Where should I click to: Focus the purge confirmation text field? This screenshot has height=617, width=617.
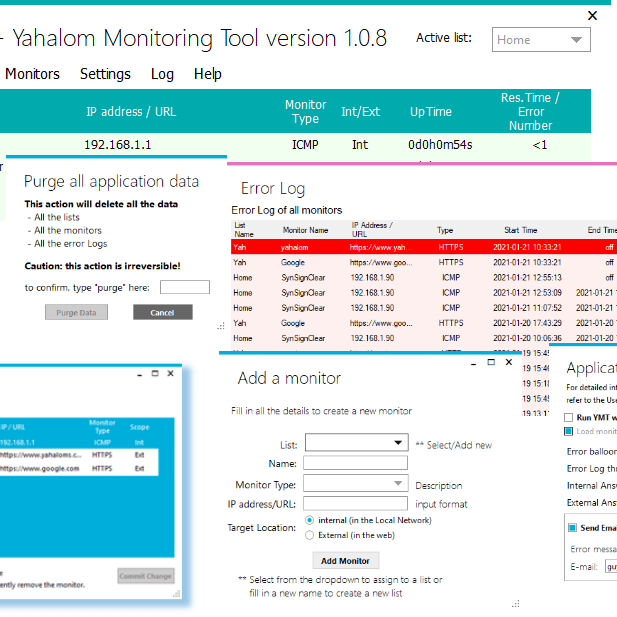tap(185, 287)
